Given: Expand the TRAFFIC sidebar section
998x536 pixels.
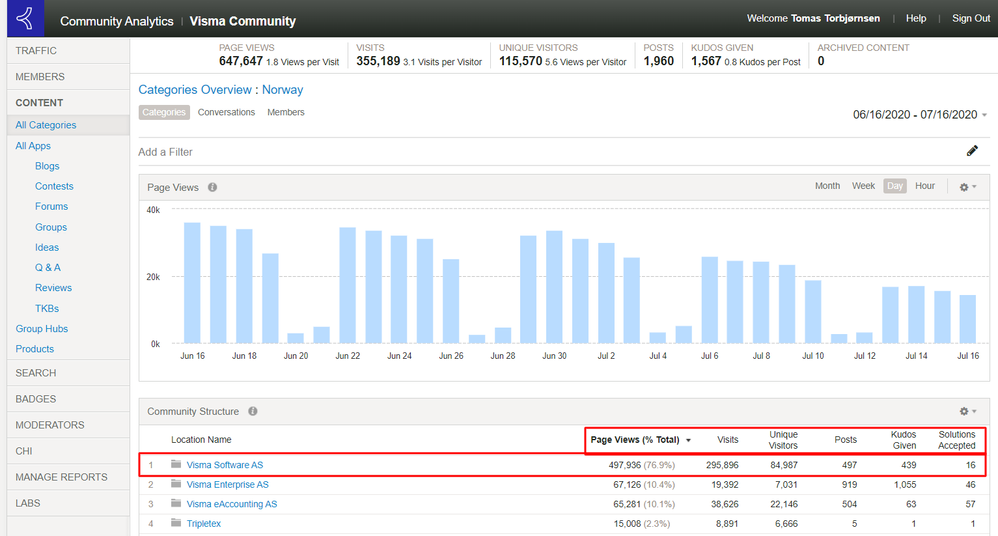Looking at the screenshot, I should tap(68, 50).
